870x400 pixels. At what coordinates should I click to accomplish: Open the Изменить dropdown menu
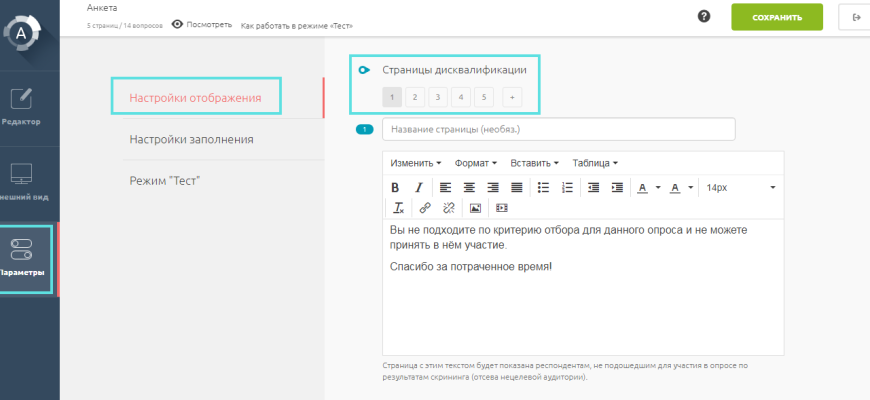click(415, 163)
